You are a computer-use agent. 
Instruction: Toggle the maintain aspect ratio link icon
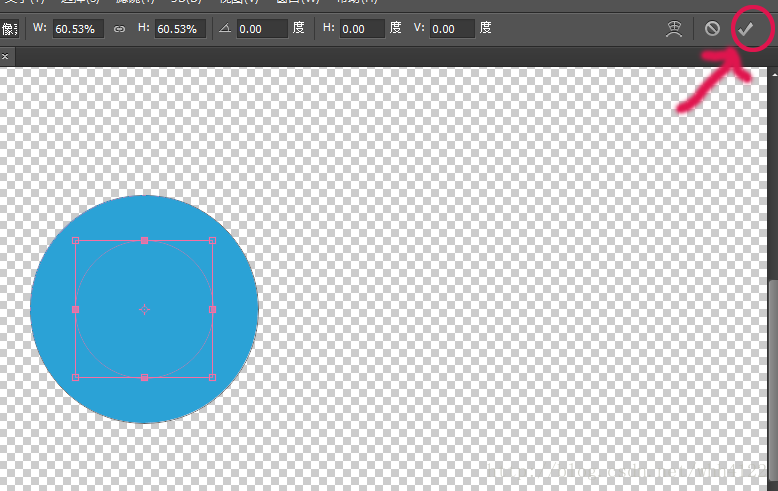coord(119,29)
